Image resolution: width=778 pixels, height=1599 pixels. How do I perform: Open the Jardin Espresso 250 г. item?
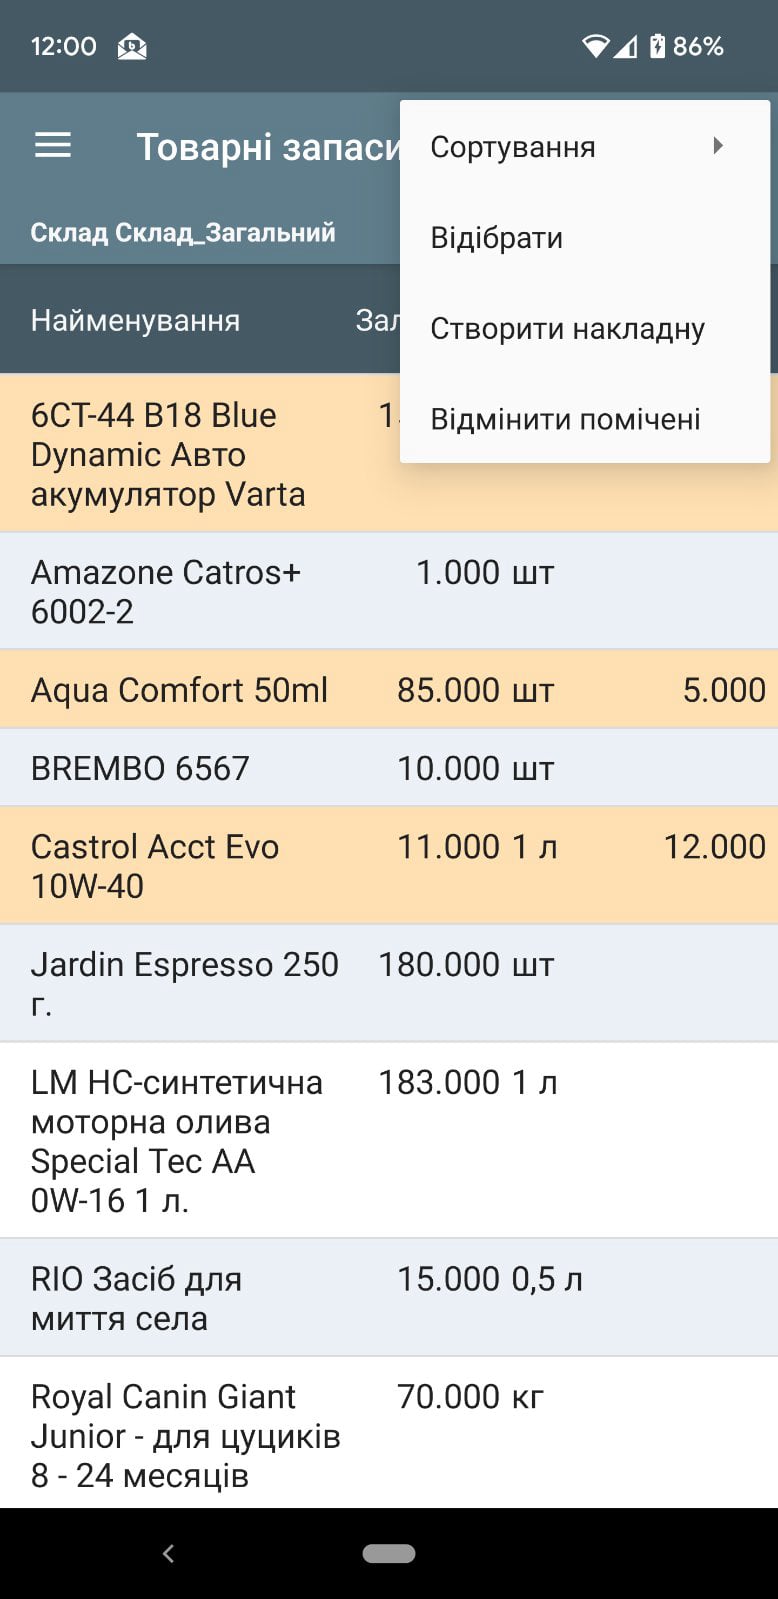(x=389, y=984)
